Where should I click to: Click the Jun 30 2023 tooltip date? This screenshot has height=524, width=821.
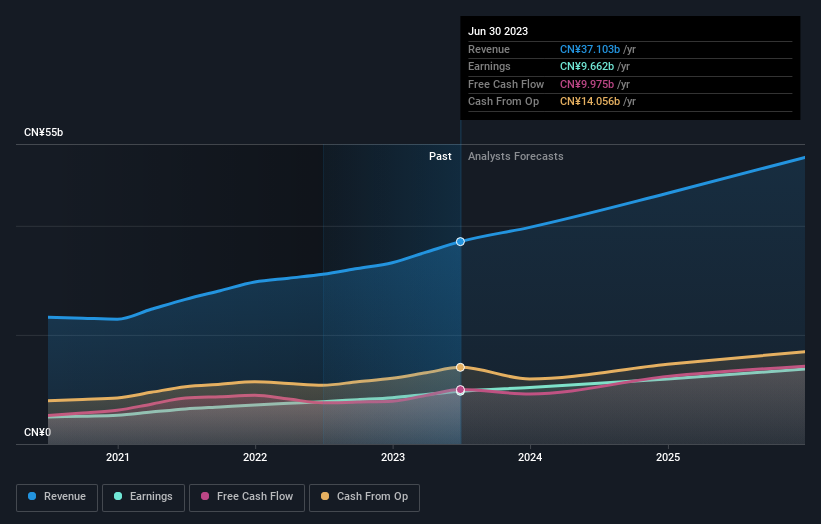[x=498, y=31]
